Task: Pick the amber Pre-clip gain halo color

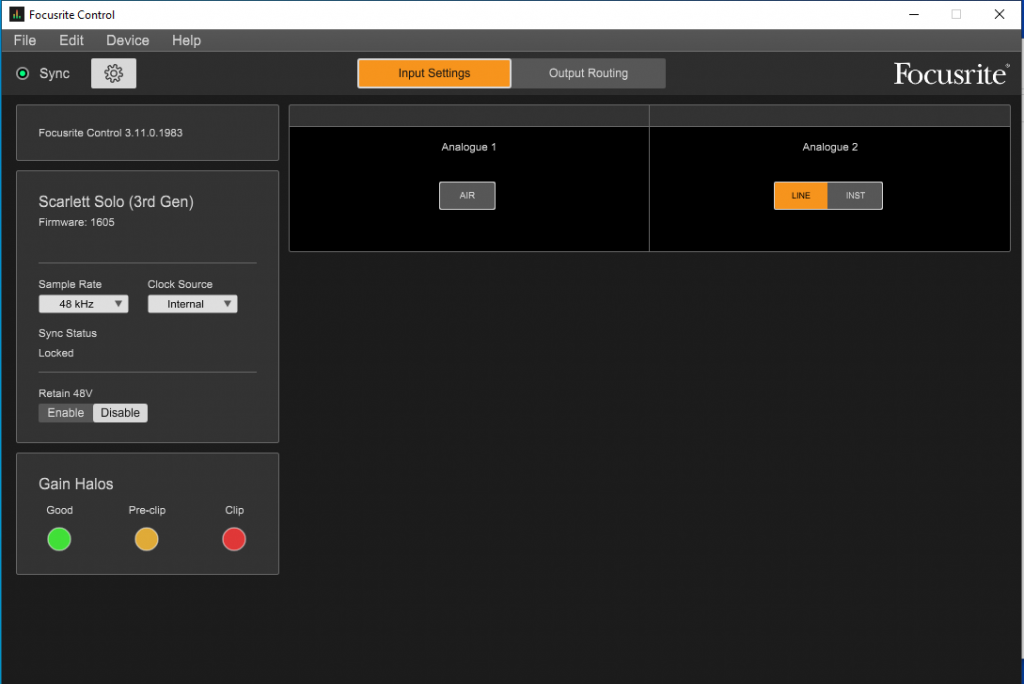Action: [x=146, y=539]
